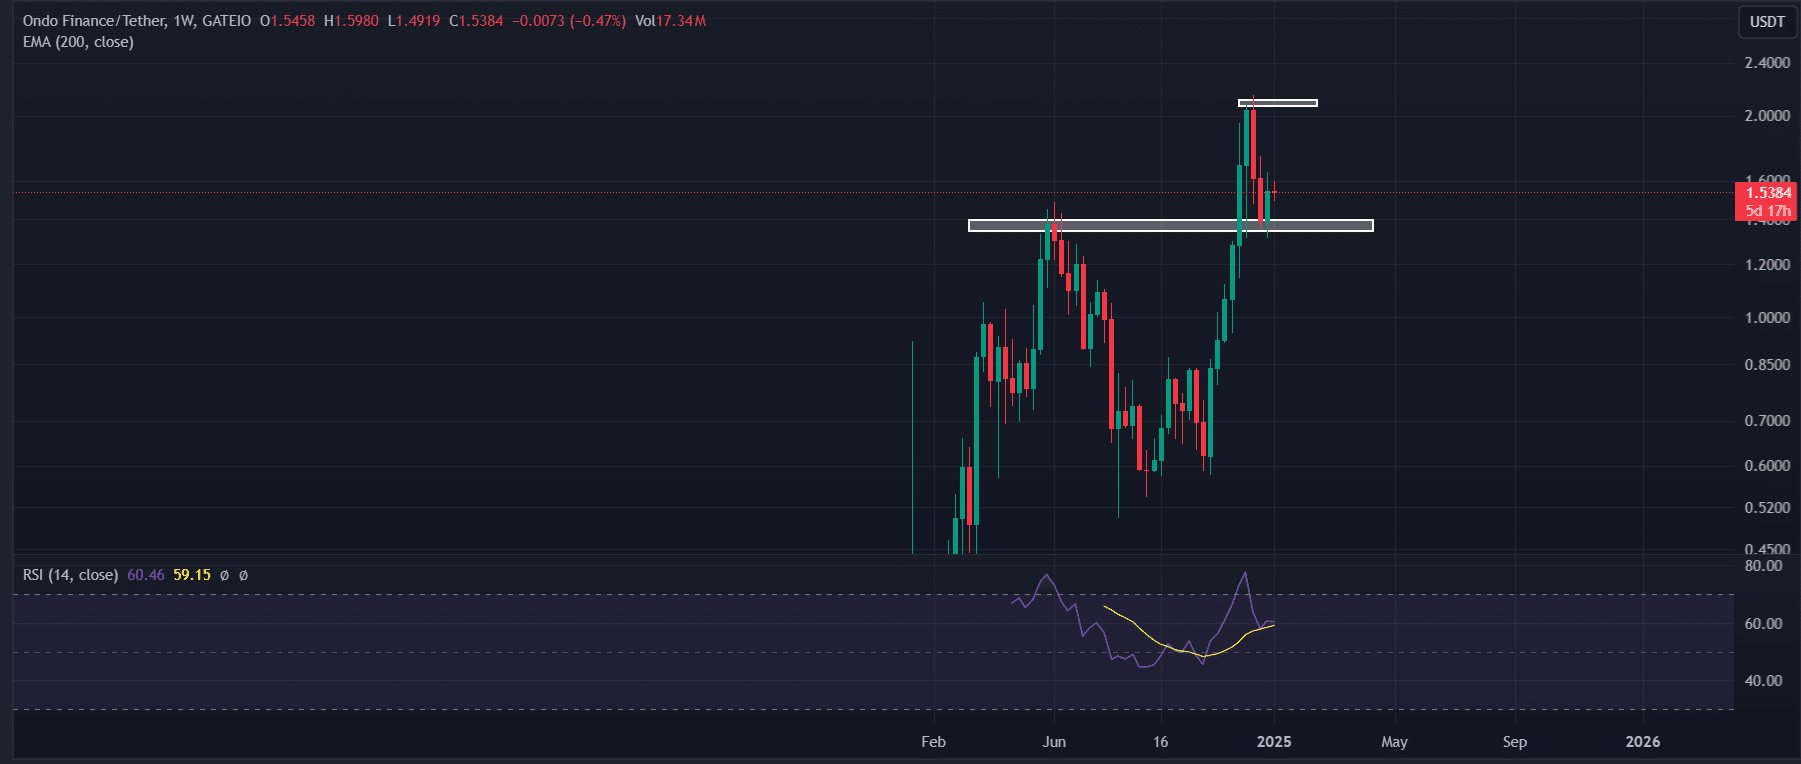Click the 0.6000 price axis label

(x=1767, y=466)
